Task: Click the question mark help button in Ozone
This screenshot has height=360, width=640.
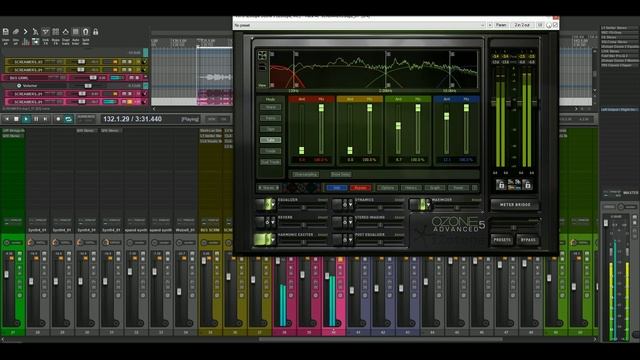Action: 474,188
